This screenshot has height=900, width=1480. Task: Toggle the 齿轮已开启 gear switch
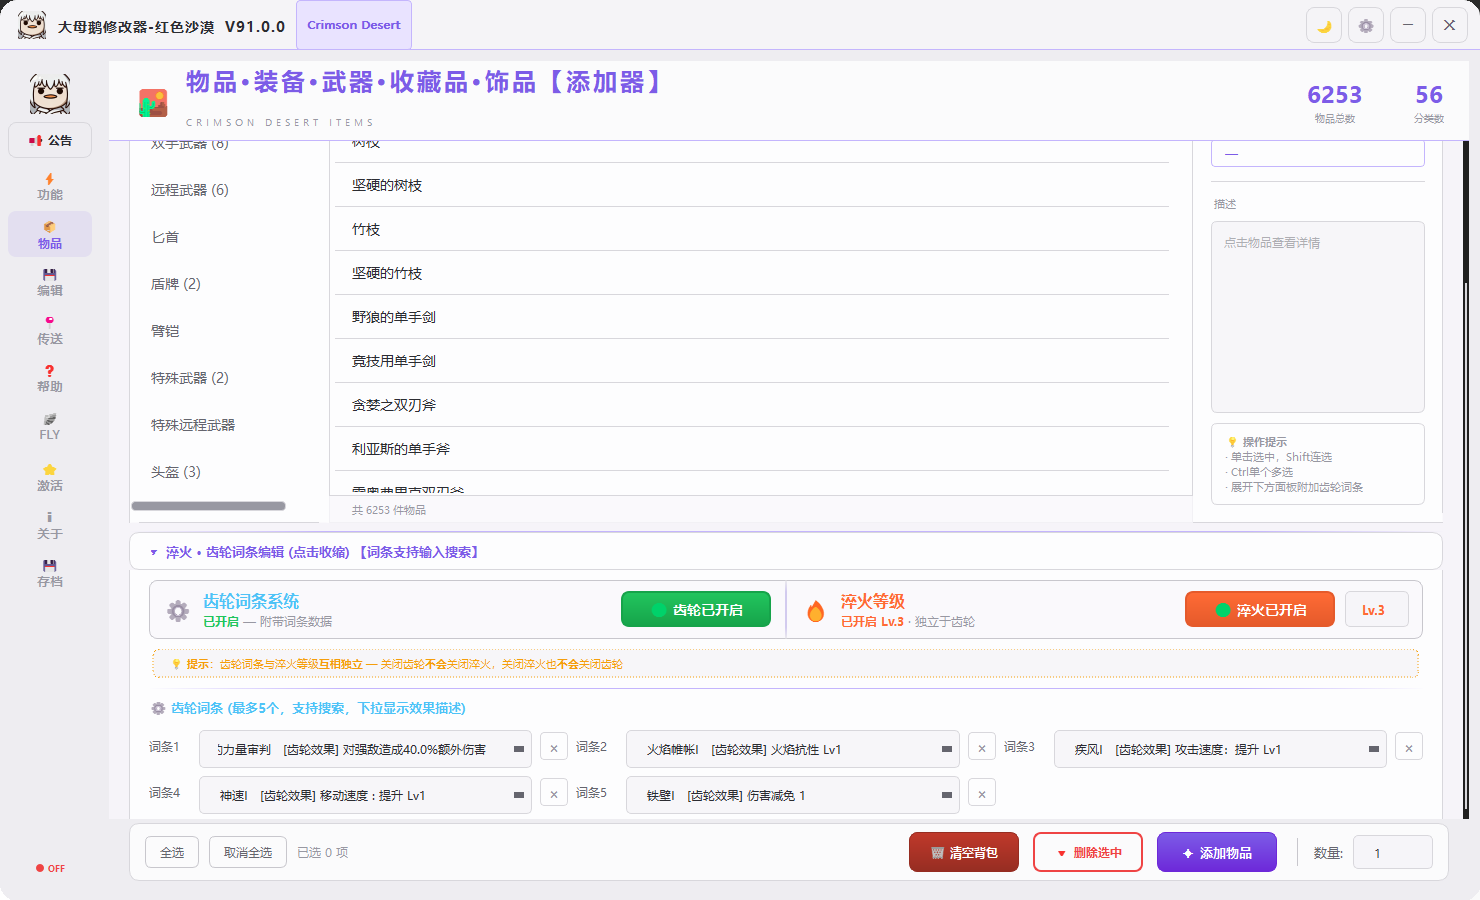[696, 609]
